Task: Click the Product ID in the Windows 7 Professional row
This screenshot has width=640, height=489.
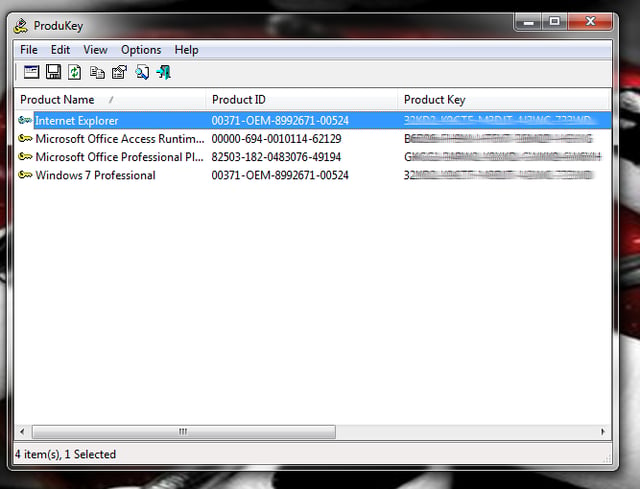Action: click(280, 175)
